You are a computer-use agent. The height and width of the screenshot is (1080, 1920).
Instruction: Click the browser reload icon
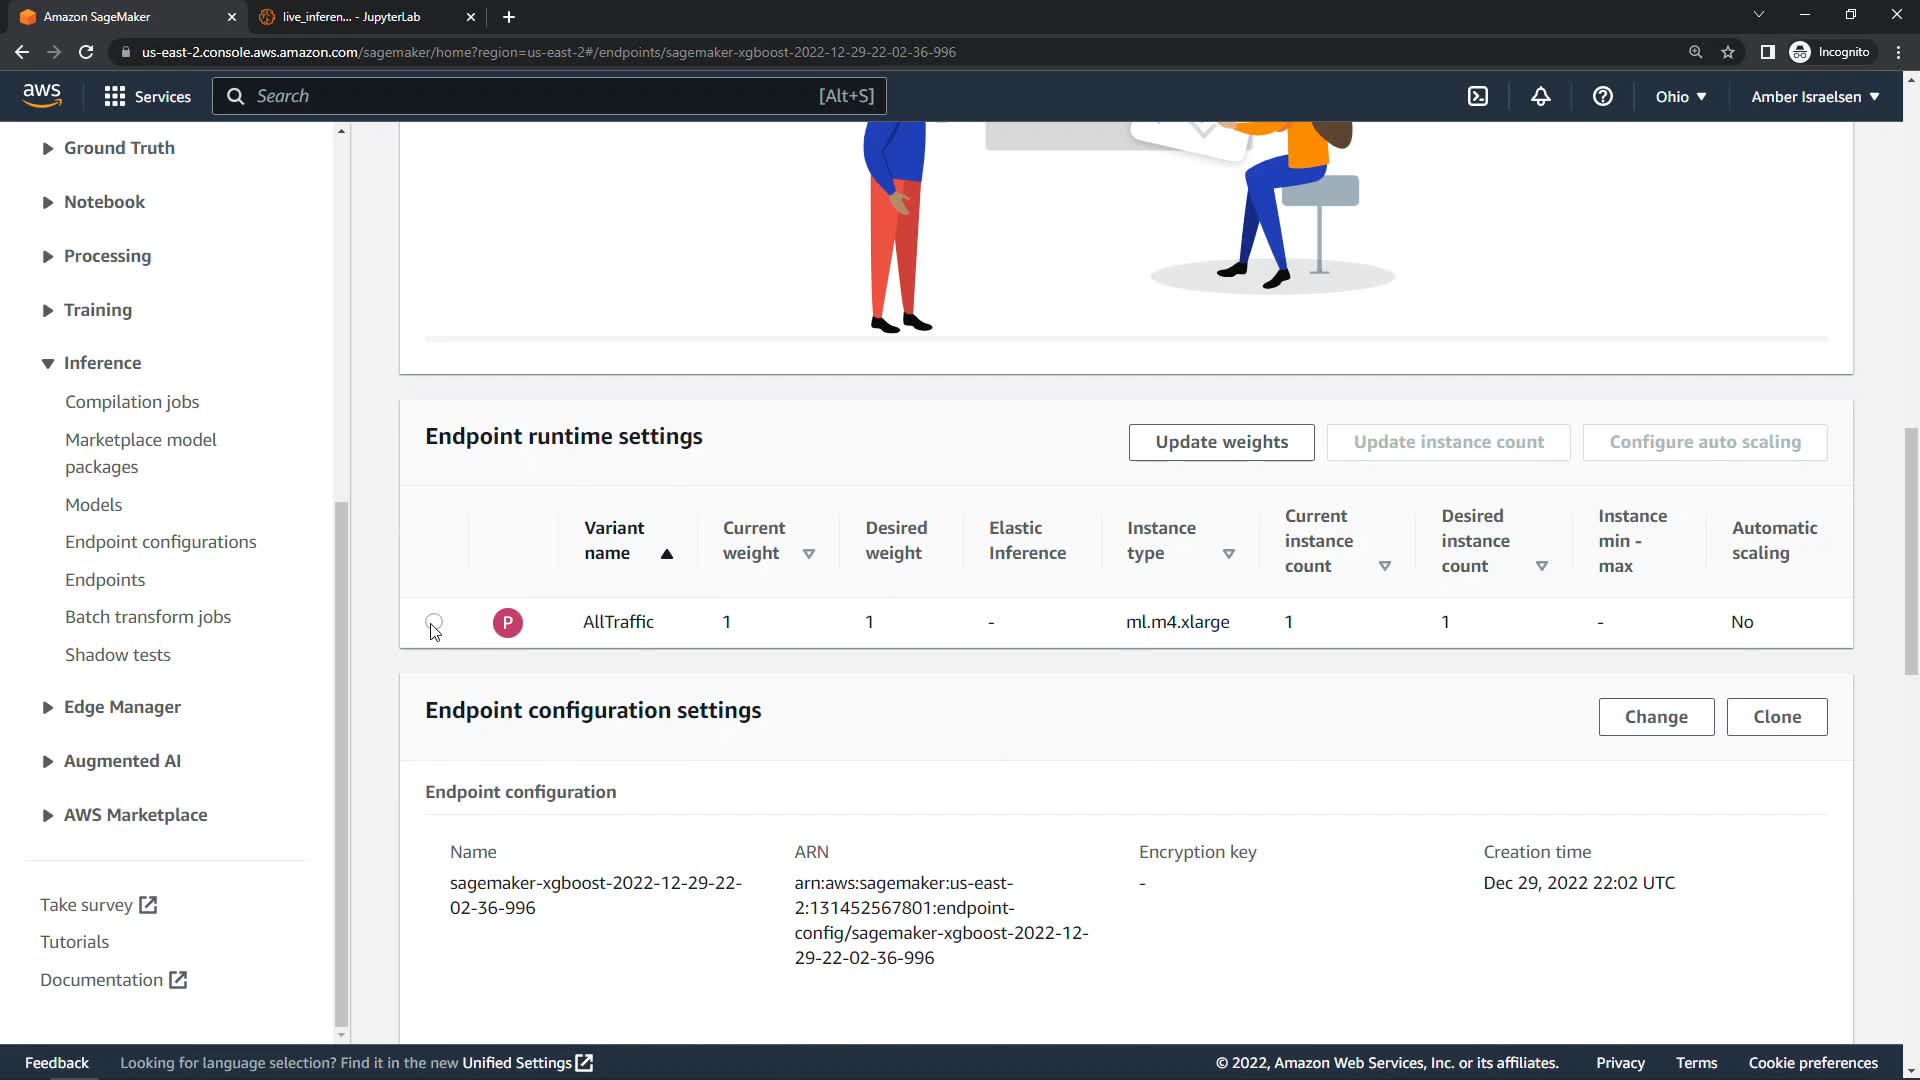pos(86,52)
